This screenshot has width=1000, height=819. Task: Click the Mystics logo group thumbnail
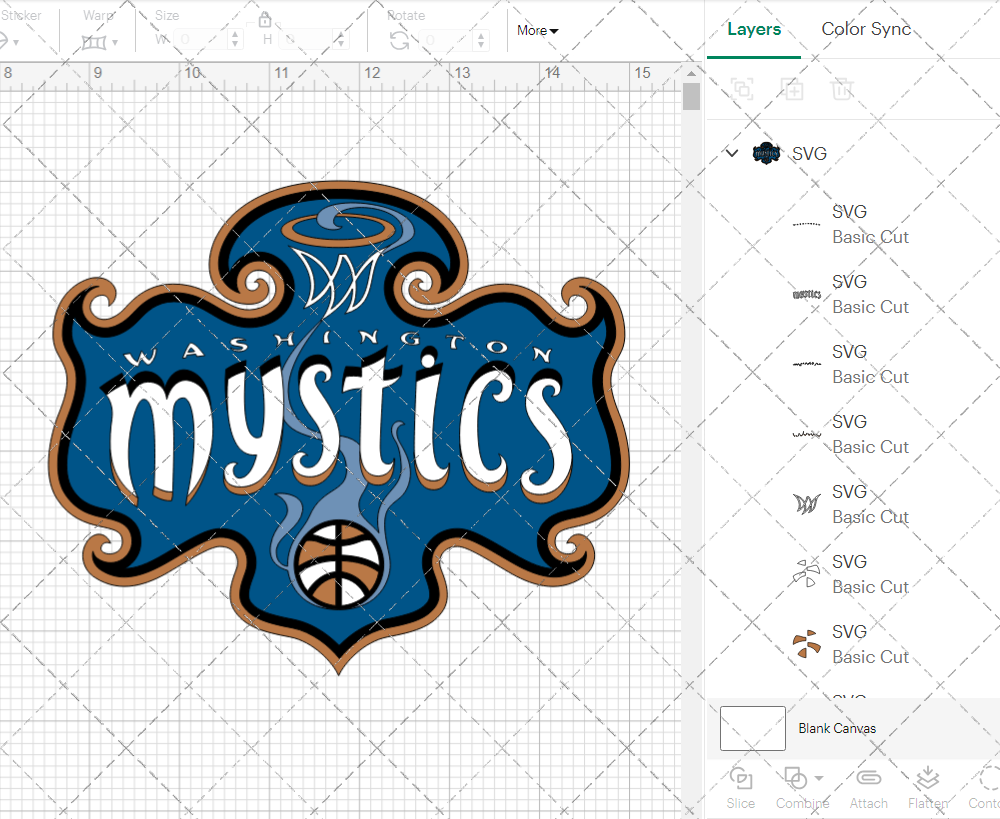point(766,153)
